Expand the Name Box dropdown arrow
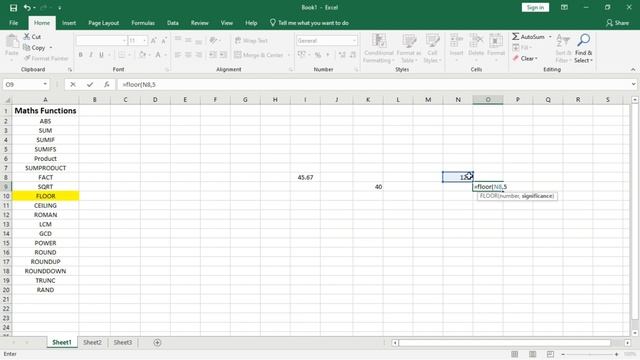This screenshot has height=360, width=640. point(45,84)
